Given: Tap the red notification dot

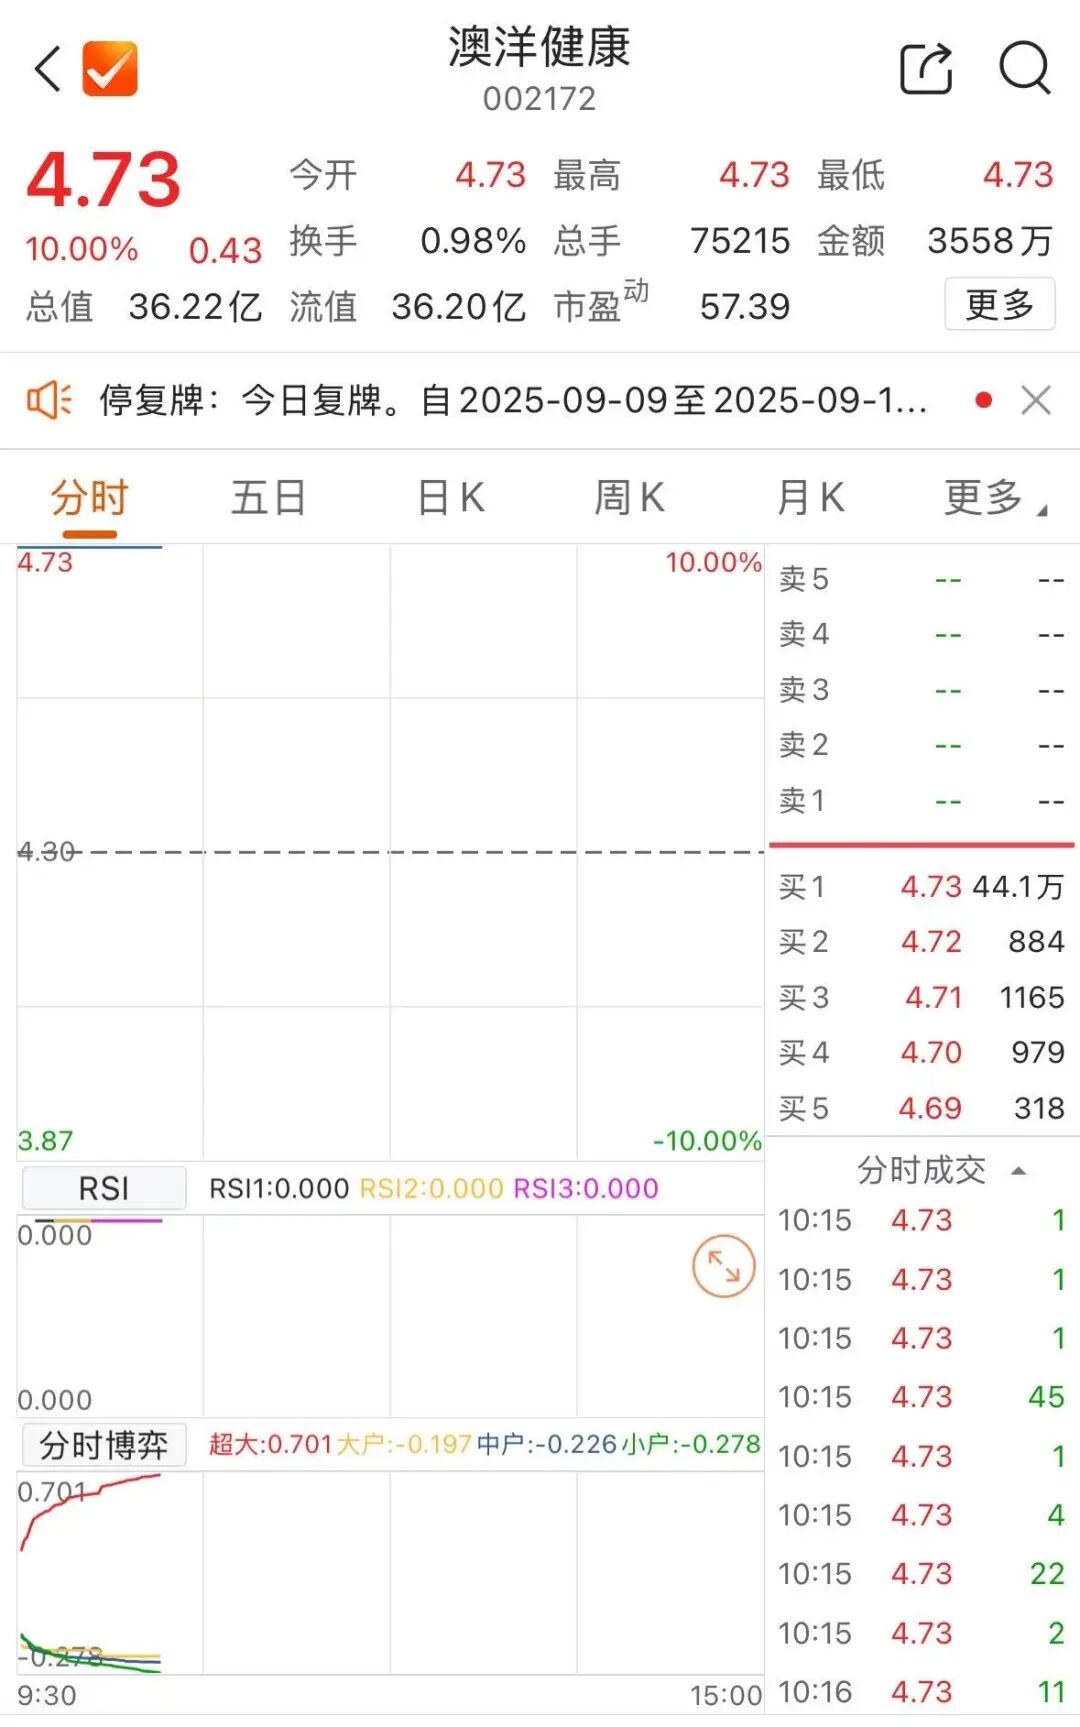Looking at the screenshot, I should (984, 400).
